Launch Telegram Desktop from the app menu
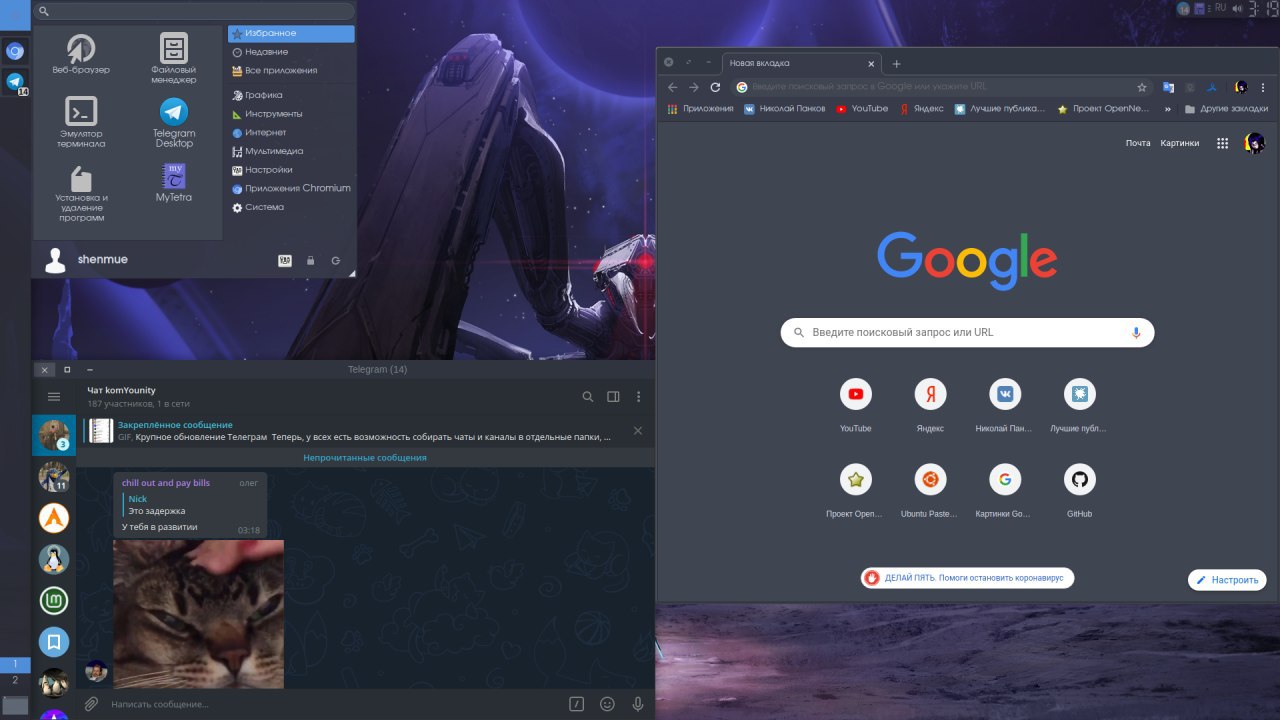 (x=174, y=122)
